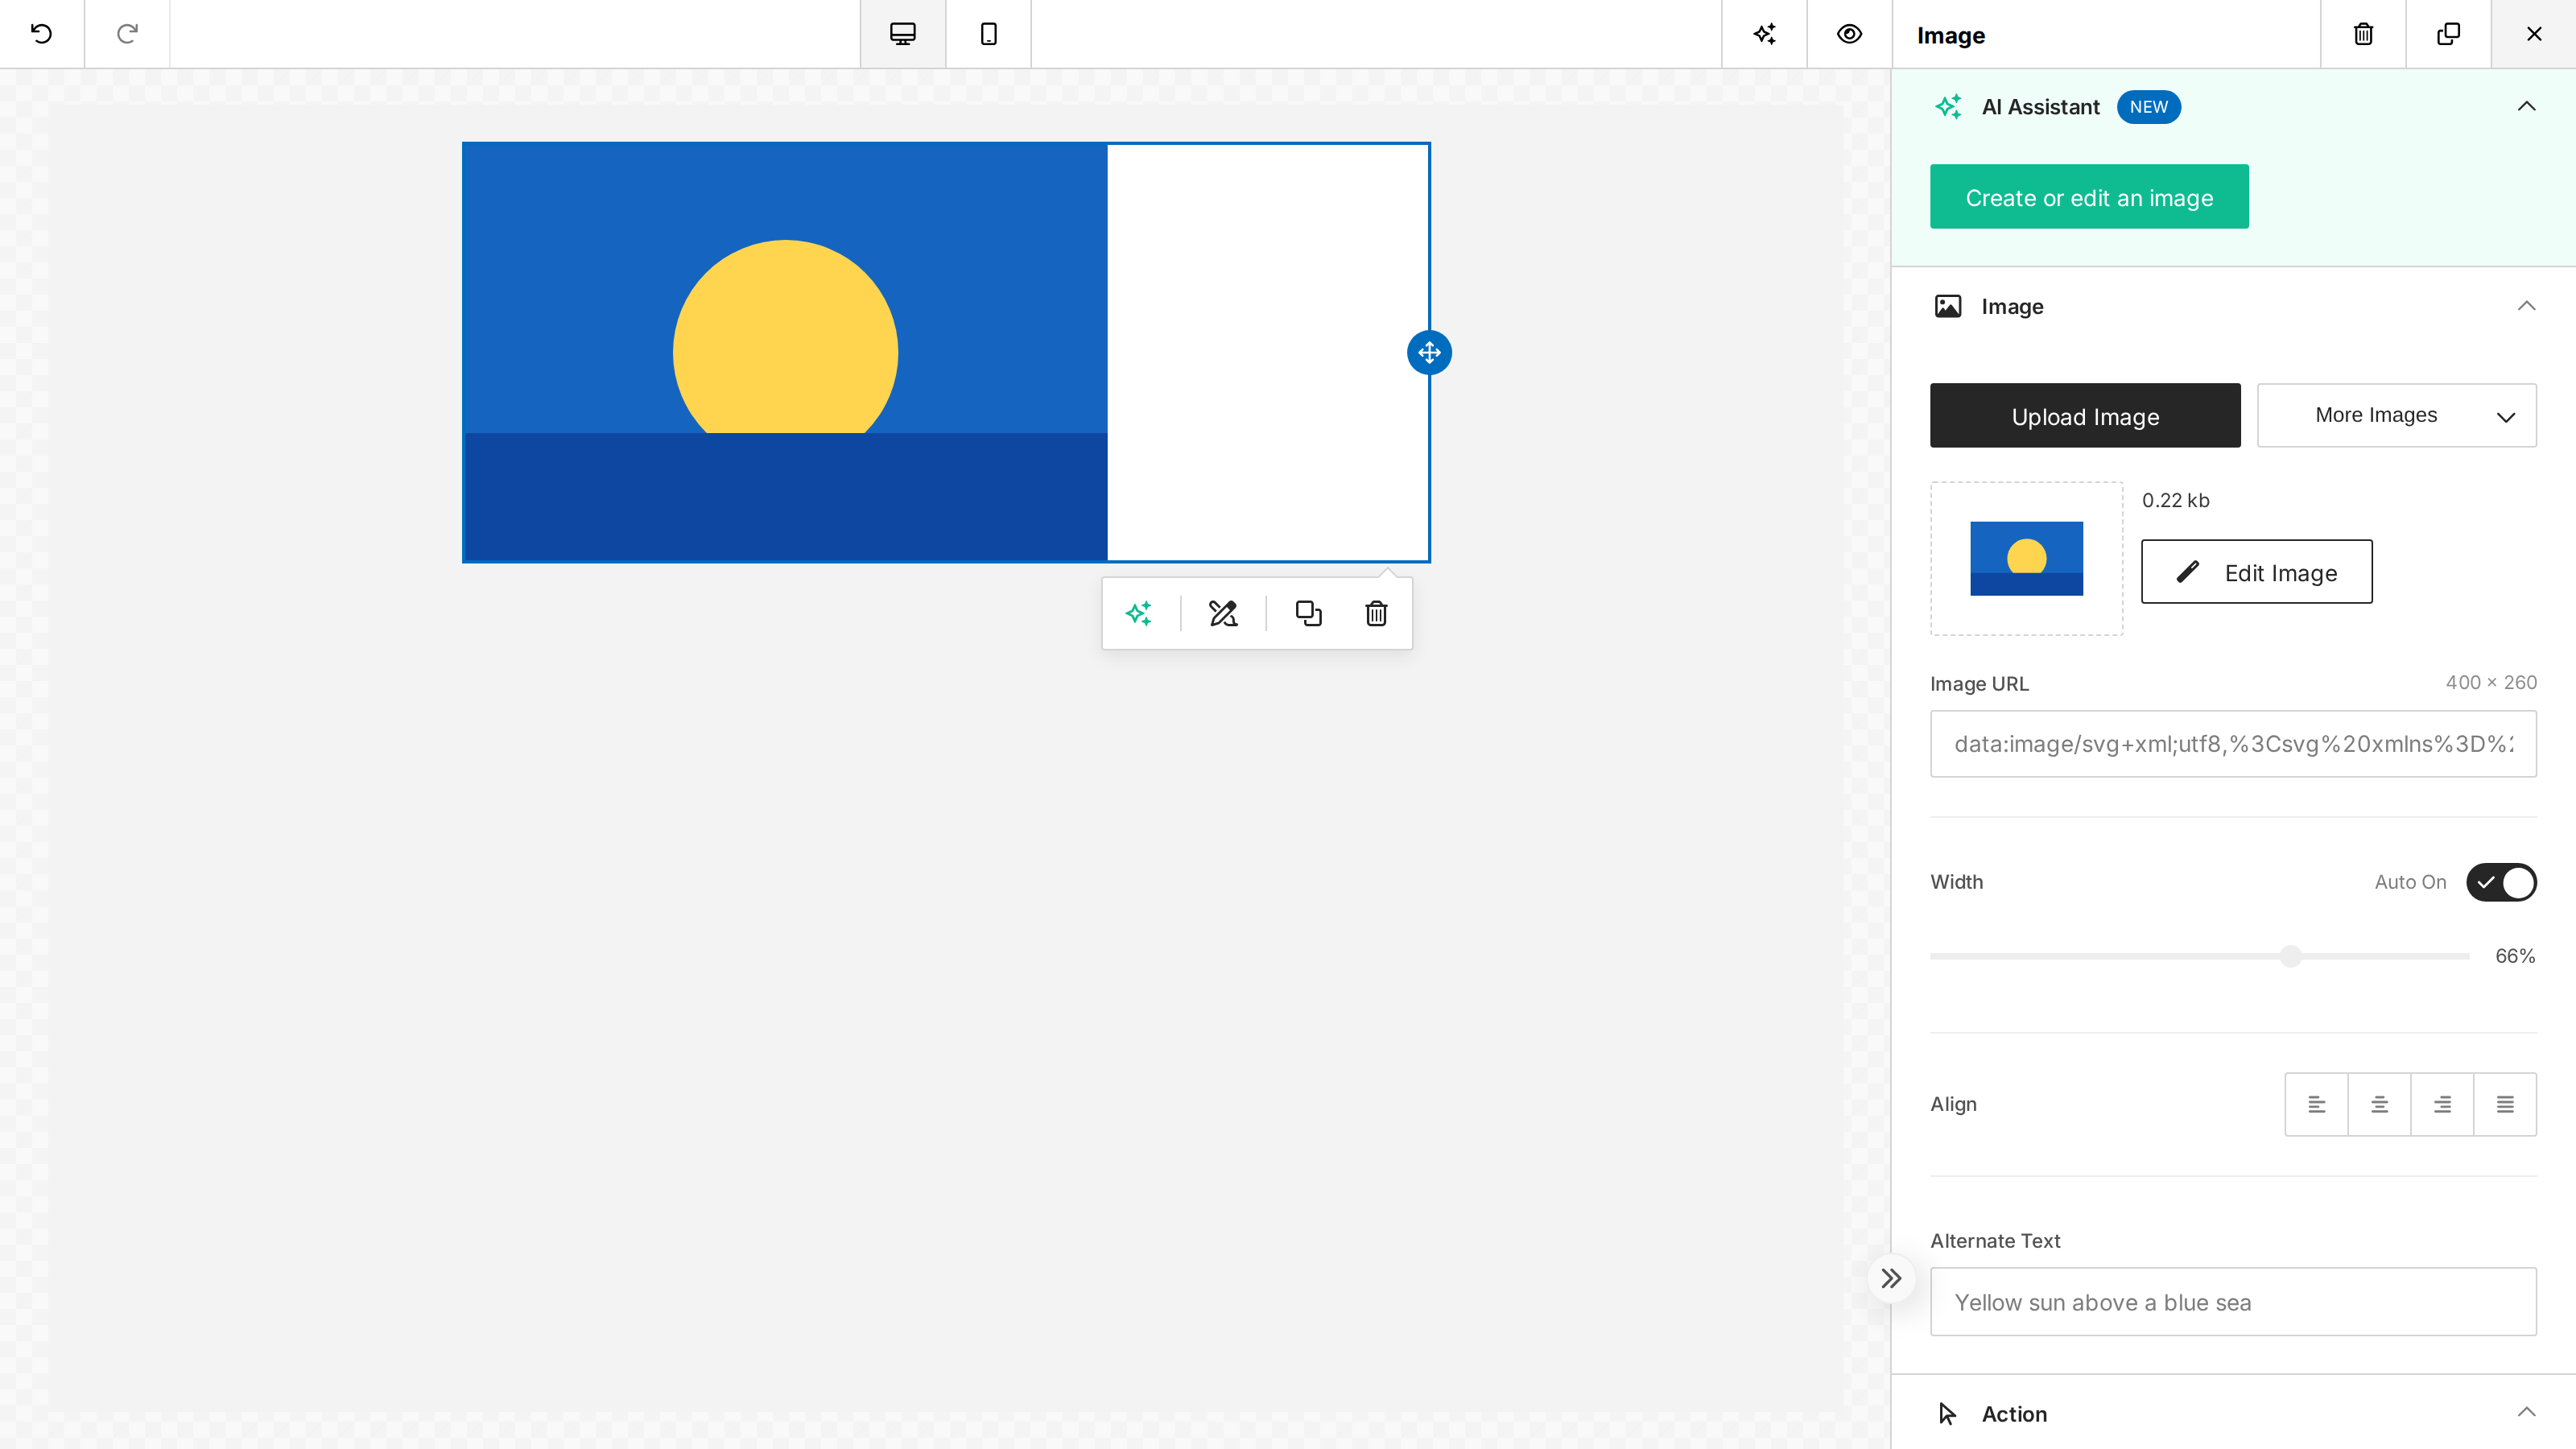
Task: Open AI sparkle tool in top bar
Action: [1764, 34]
